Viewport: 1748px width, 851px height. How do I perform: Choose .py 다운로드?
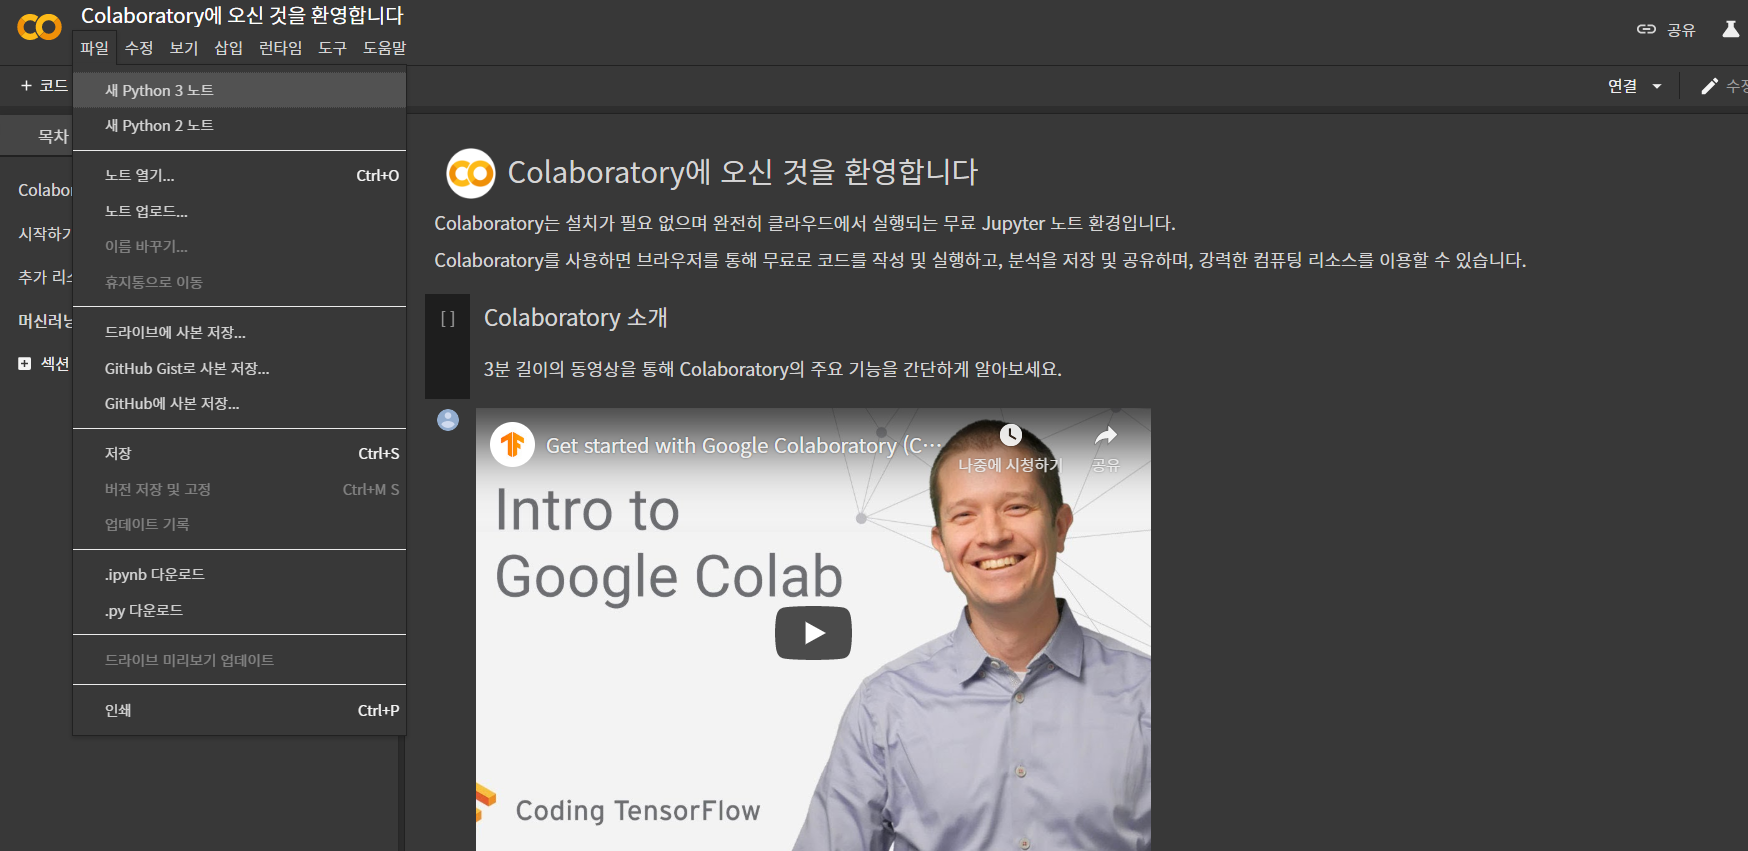[240, 610]
